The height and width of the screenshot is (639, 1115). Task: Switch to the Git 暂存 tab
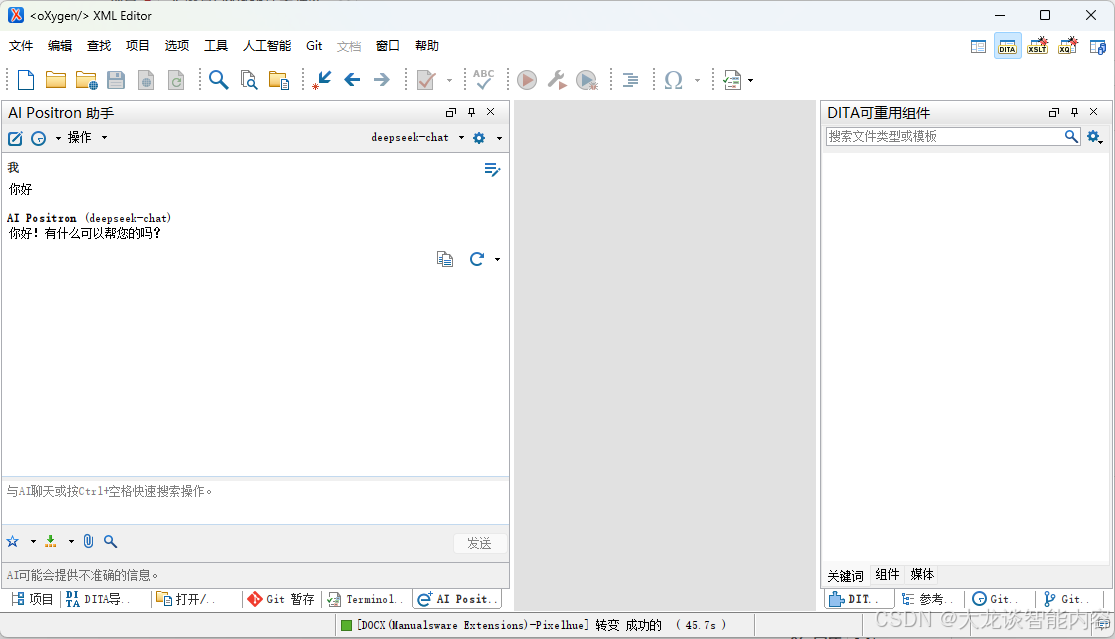tap(281, 599)
